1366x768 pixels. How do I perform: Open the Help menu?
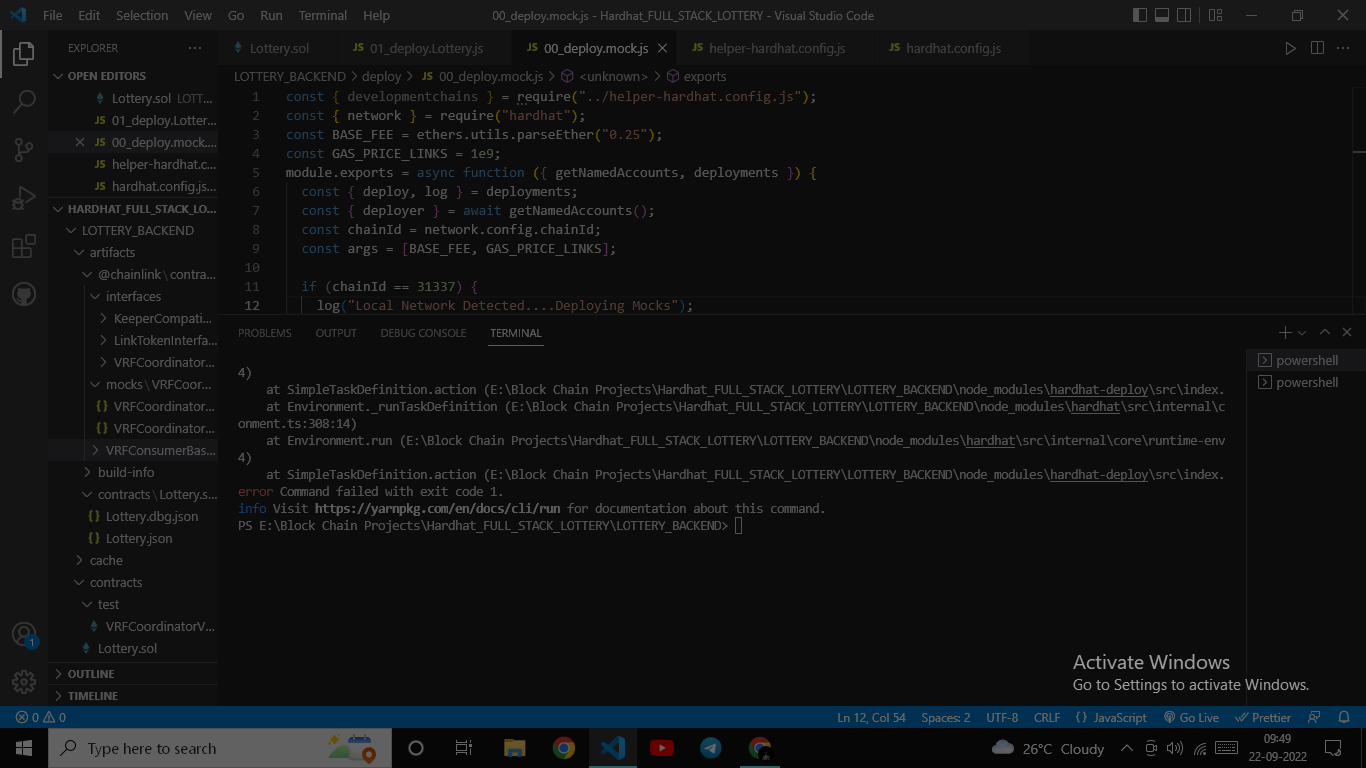[x=376, y=16]
